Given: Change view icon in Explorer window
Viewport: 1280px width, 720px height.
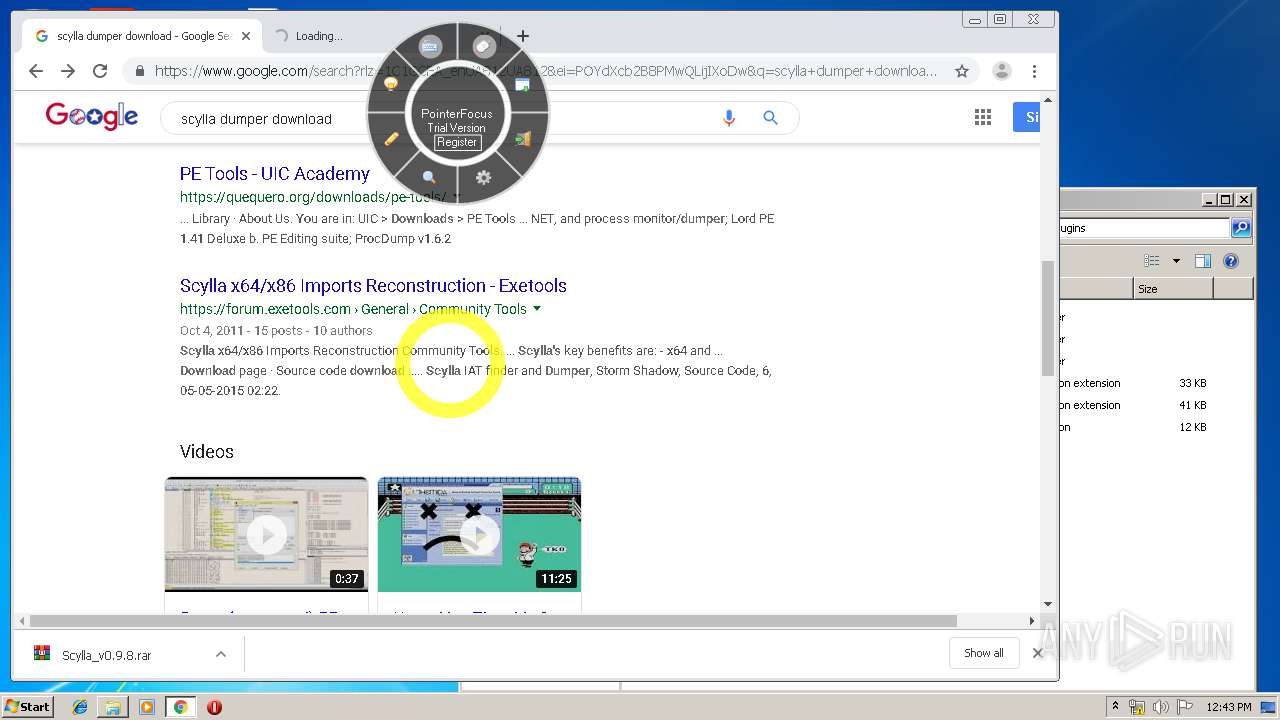Looking at the screenshot, I should (1152, 261).
